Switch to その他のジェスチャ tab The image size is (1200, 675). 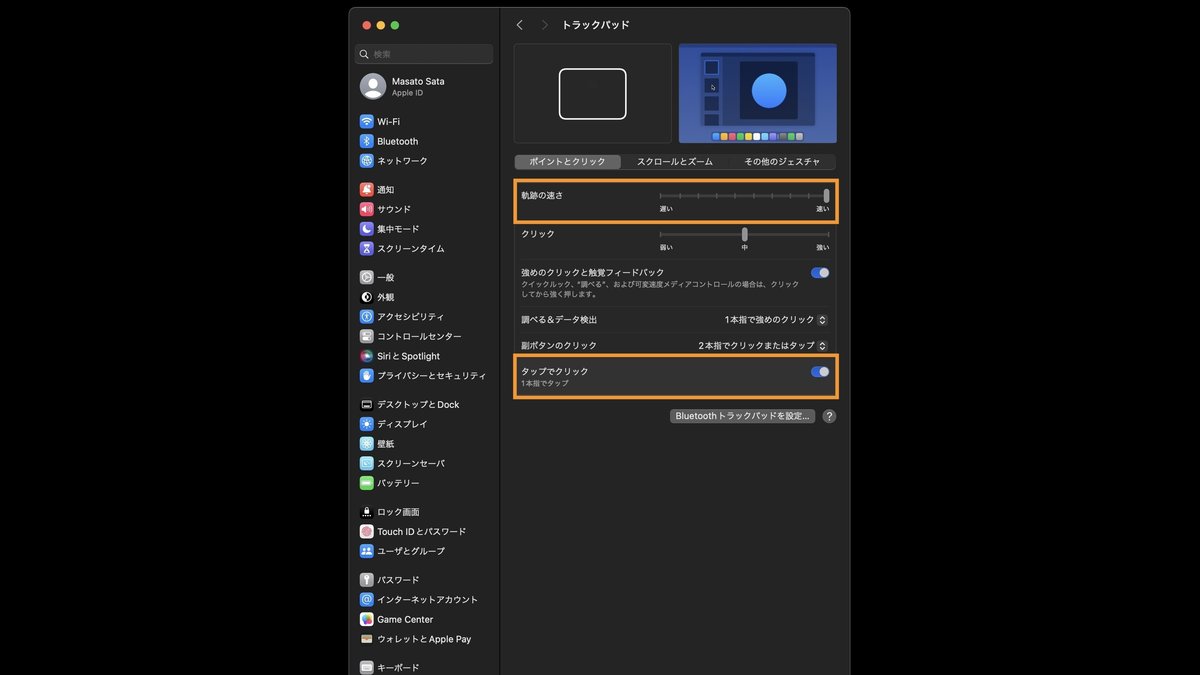782,162
